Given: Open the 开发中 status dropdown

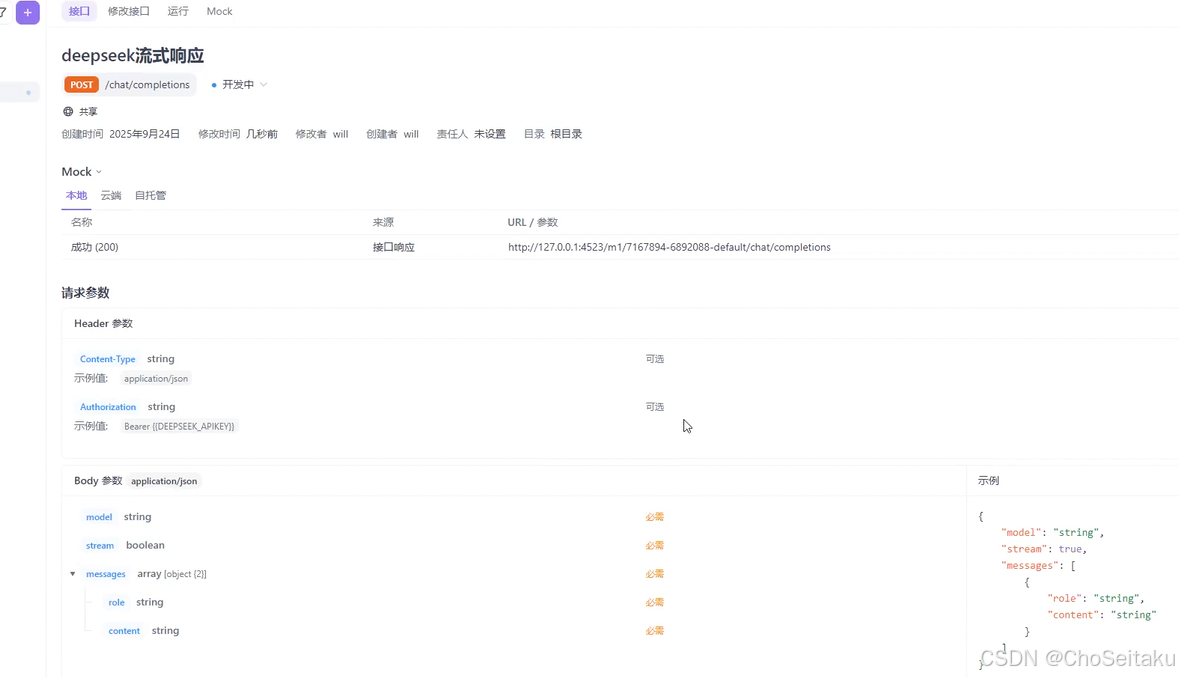Looking at the screenshot, I should pyautogui.click(x=239, y=85).
